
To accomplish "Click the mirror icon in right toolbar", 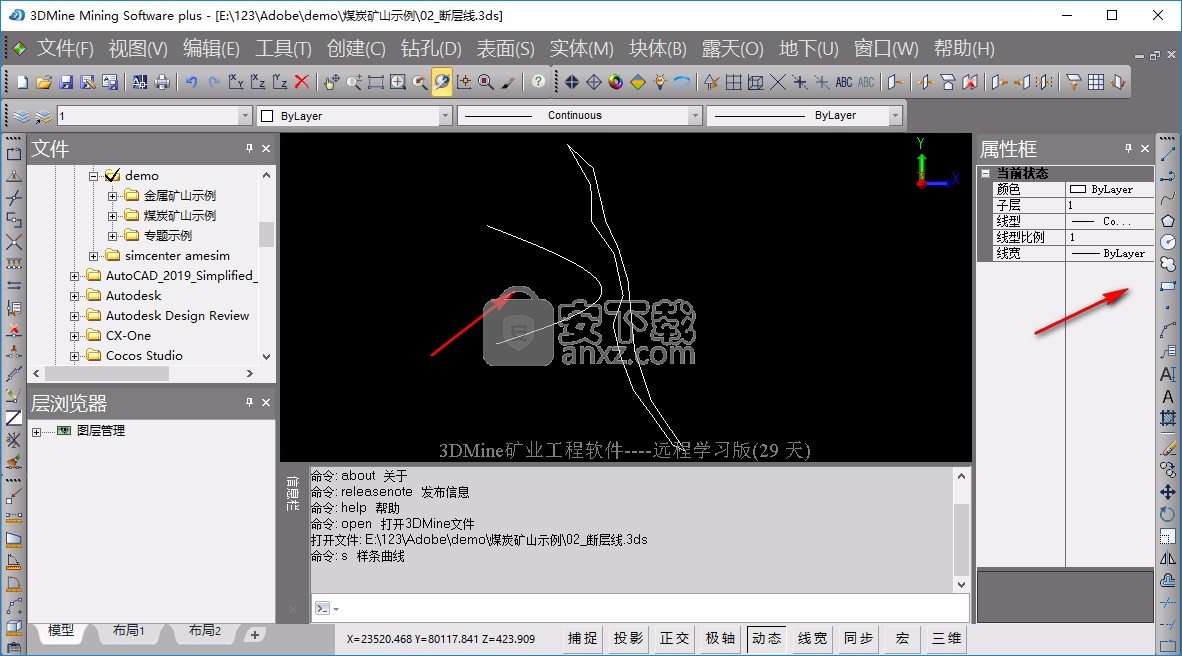I will click(x=1168, y=558).
